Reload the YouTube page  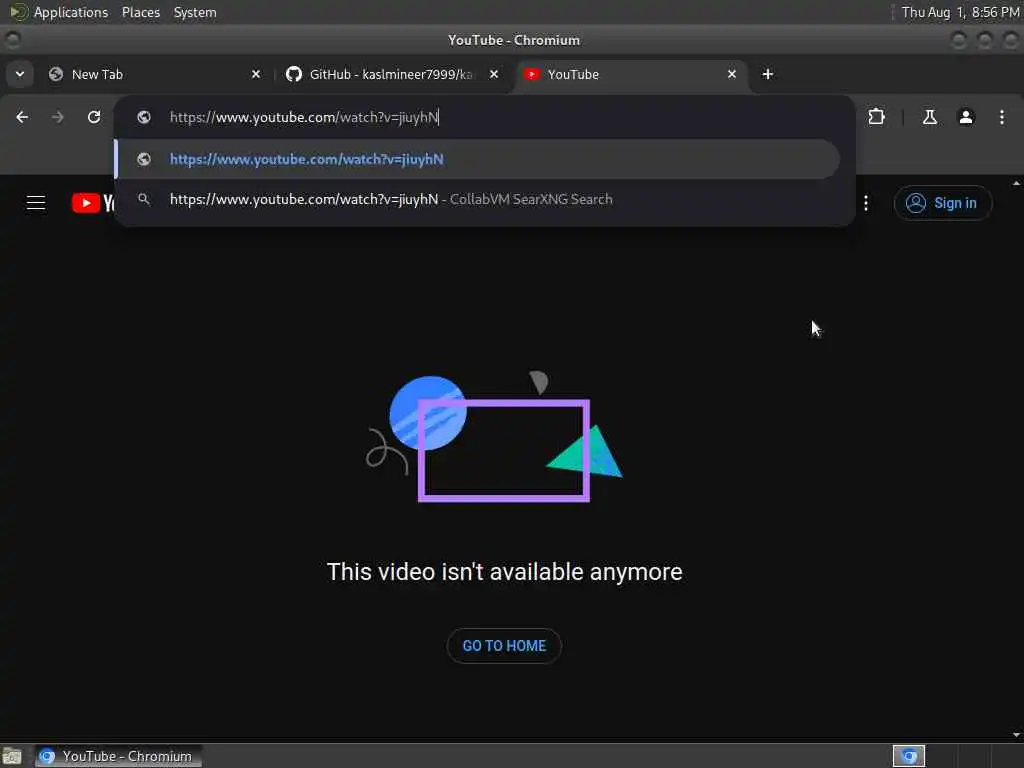click(x=94, y=117)
